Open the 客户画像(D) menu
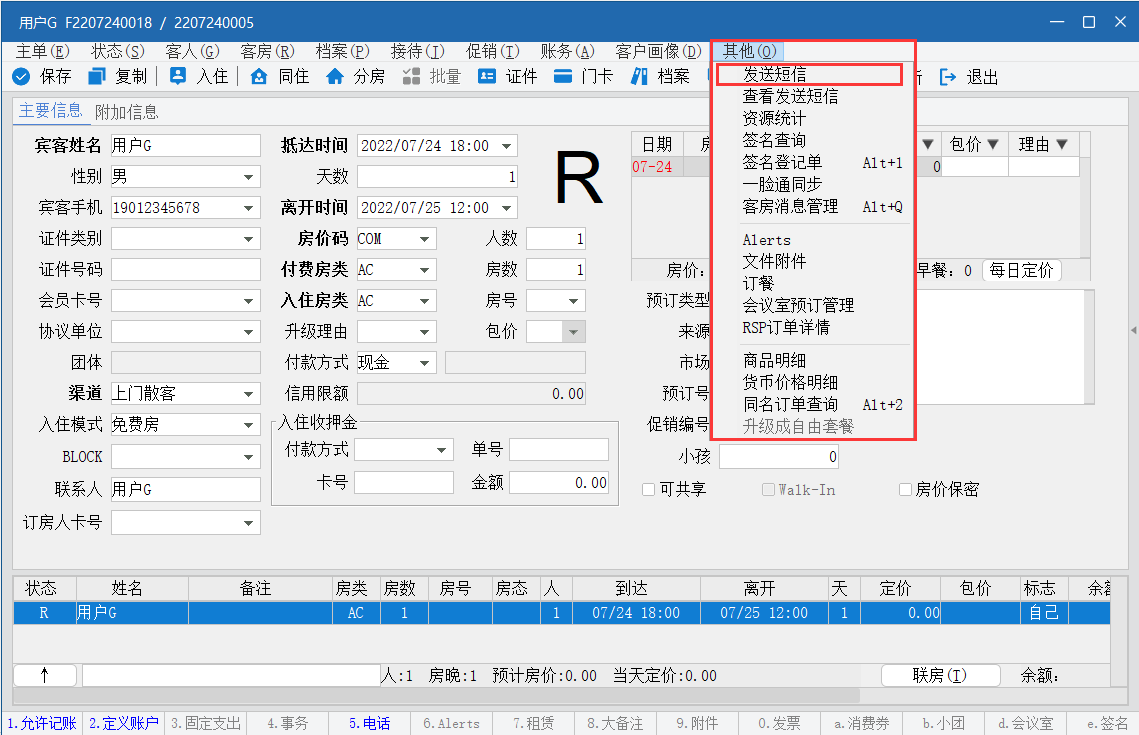Screen dimensions: 1139x735 (658, 51)
